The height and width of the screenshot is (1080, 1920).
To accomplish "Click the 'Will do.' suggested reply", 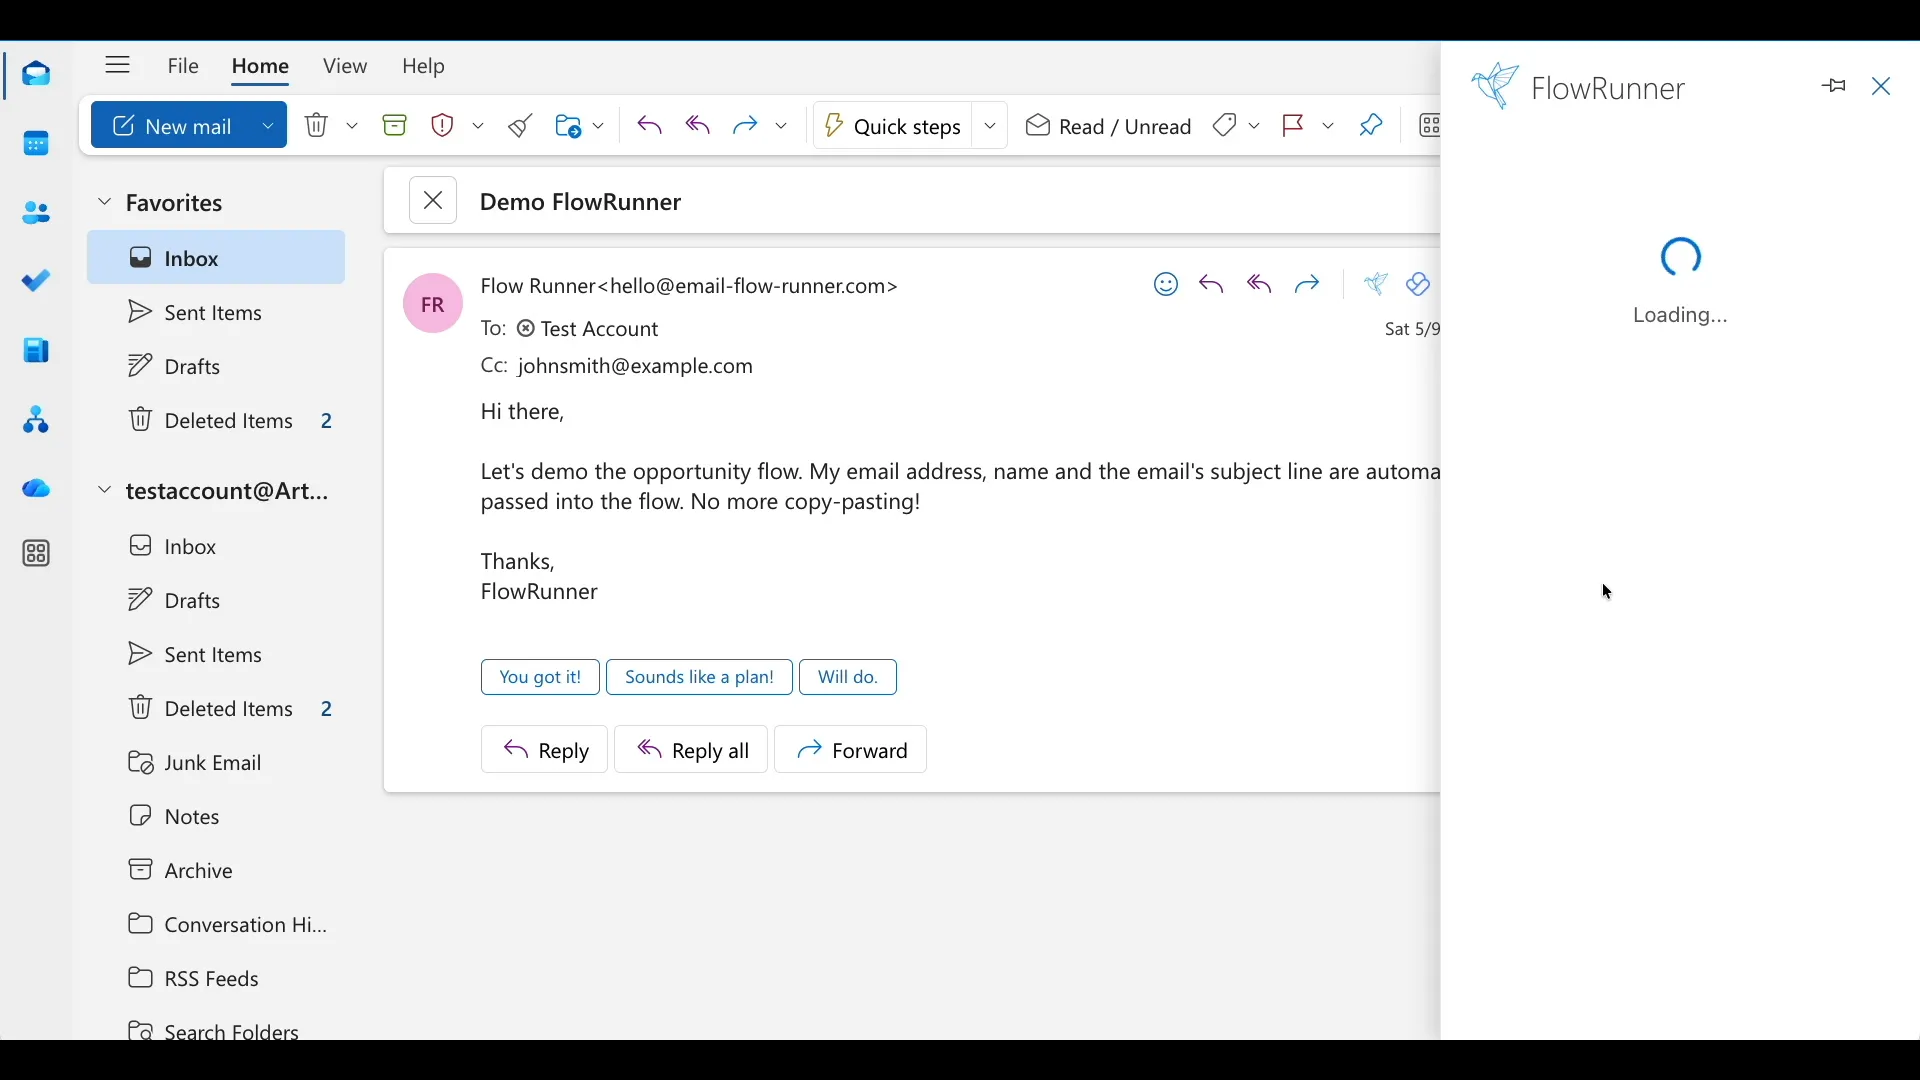I will [850, 679].
